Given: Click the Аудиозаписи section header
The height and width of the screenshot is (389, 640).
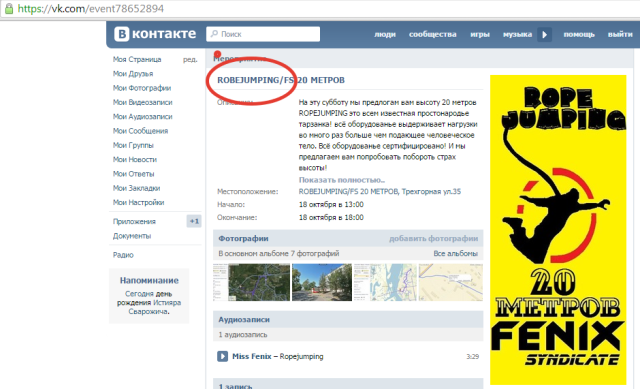Looking at the screenshot, I should click(244, 320).
